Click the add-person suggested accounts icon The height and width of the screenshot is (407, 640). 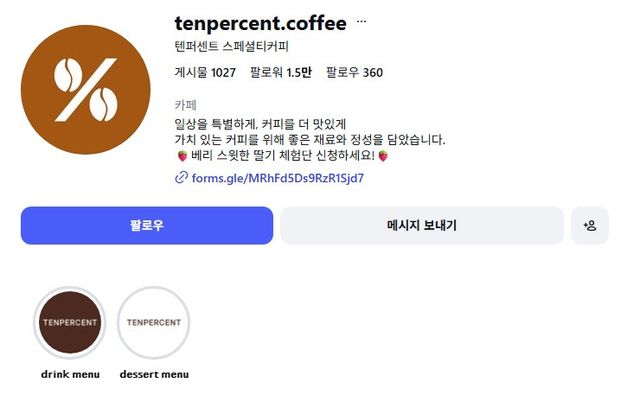pos(589,226)
